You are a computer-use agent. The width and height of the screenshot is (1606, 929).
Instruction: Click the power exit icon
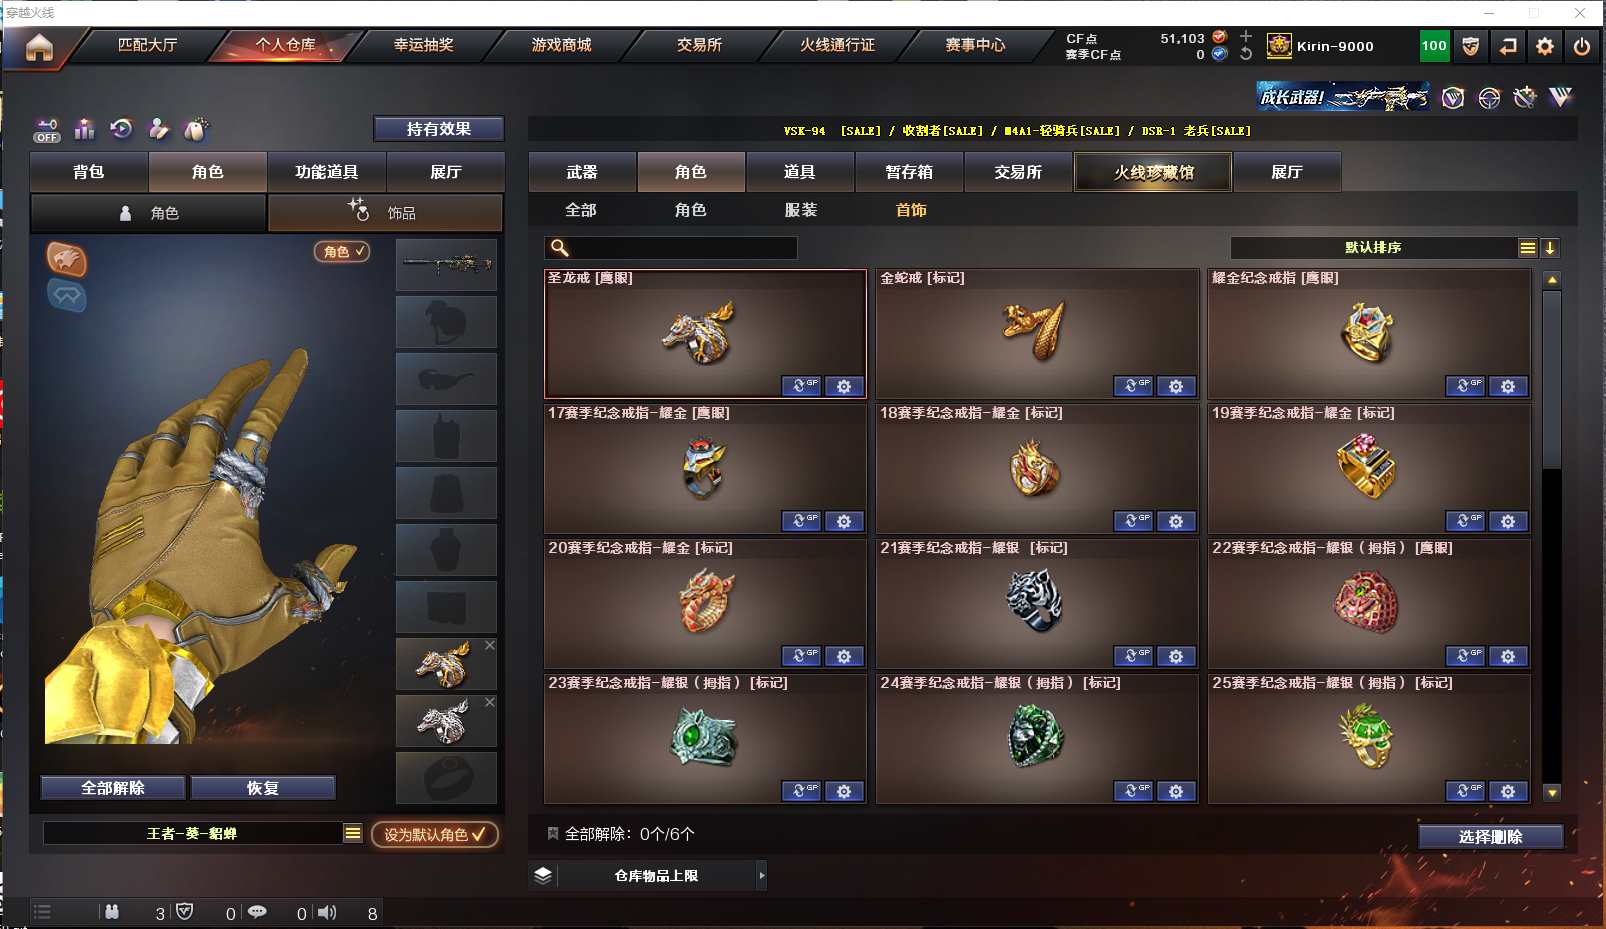1582,46
